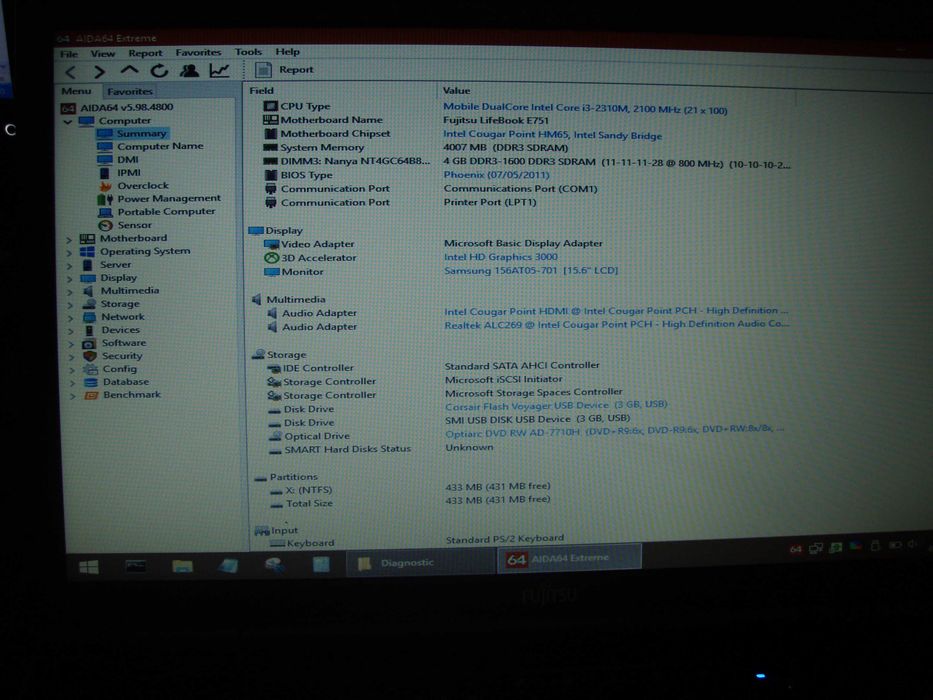Open the graph chart toolbar icon
Viewport: 933px width, 700px height.
pos(220,70)
